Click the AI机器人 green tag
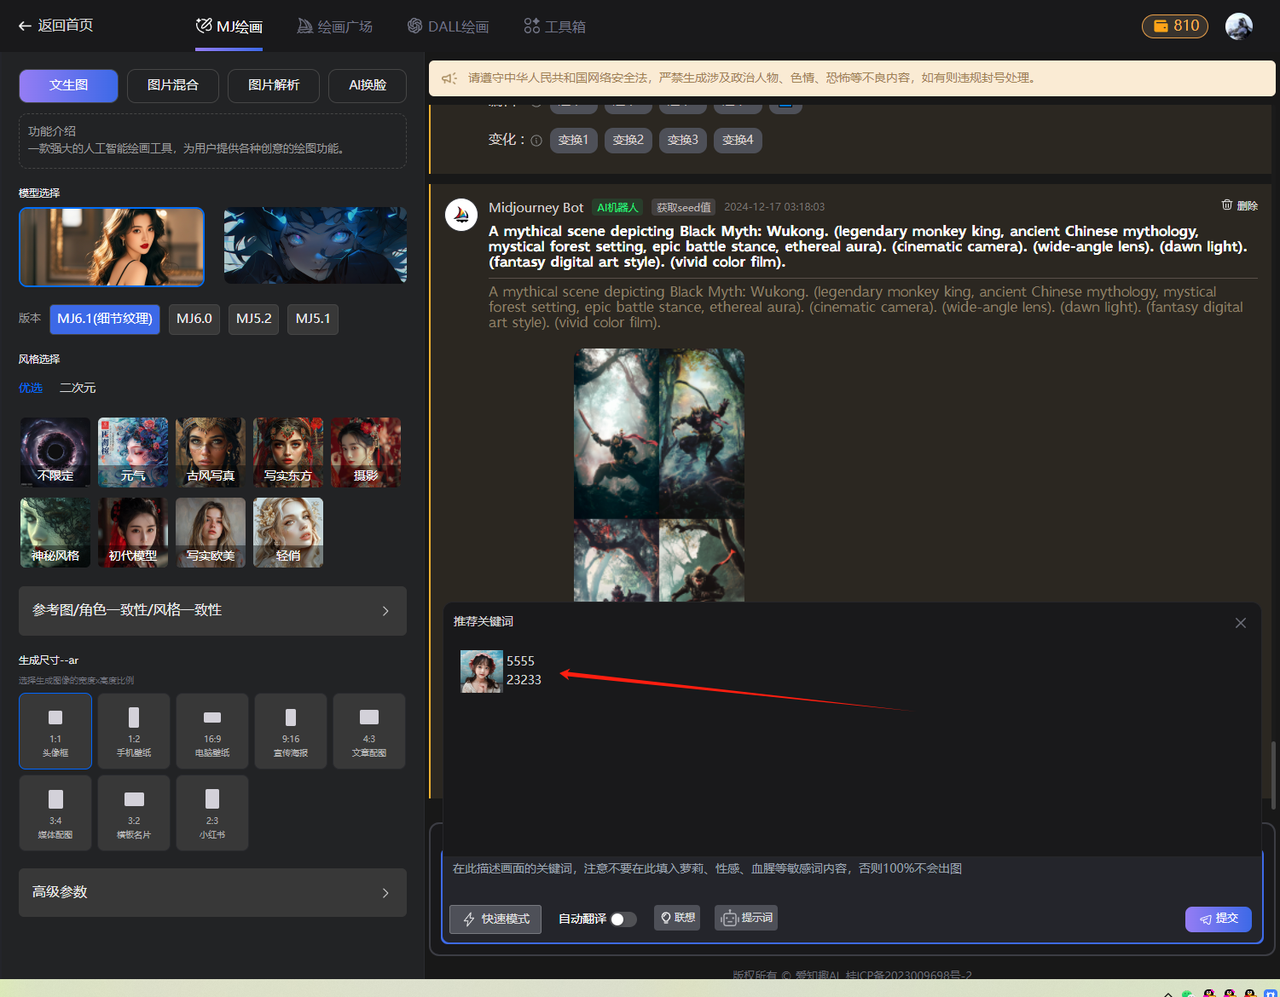 pyautogui.click(x=617, y=208)
